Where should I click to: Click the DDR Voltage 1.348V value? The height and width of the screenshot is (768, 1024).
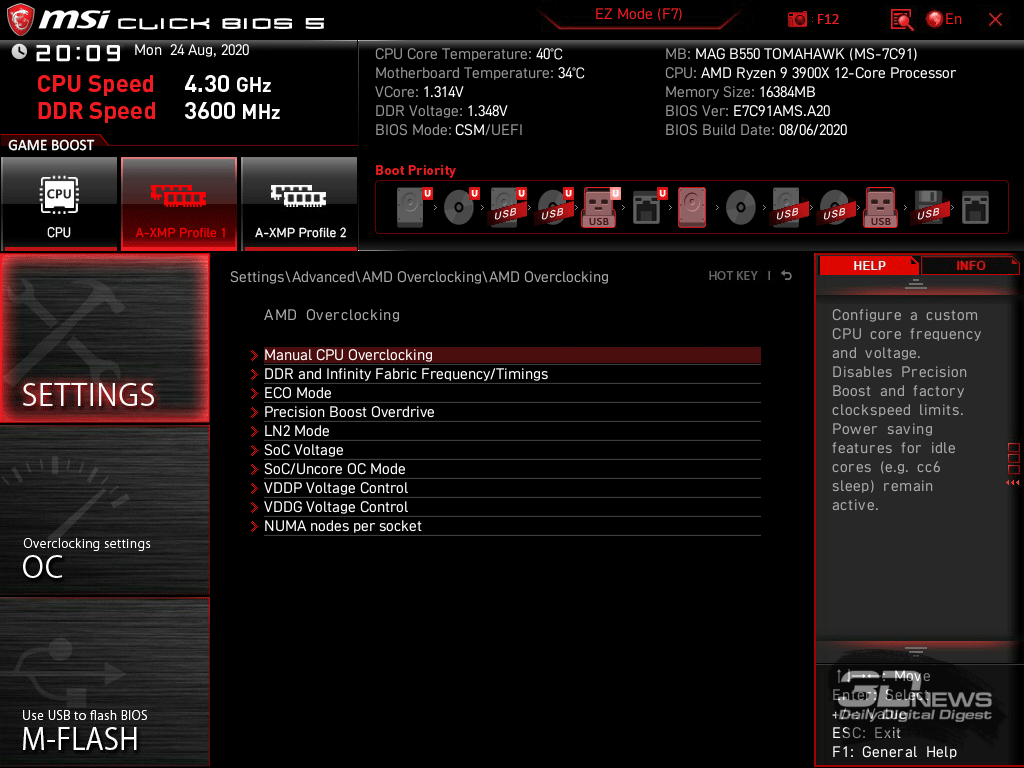[441, 111]
